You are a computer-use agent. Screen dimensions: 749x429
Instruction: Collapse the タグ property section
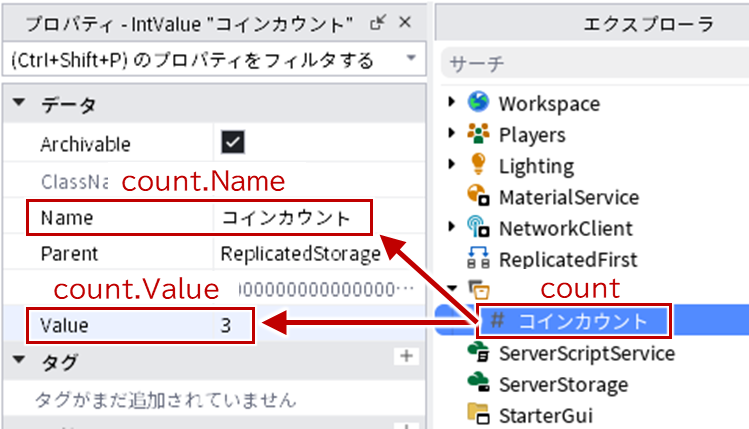(x=19, y=359)
